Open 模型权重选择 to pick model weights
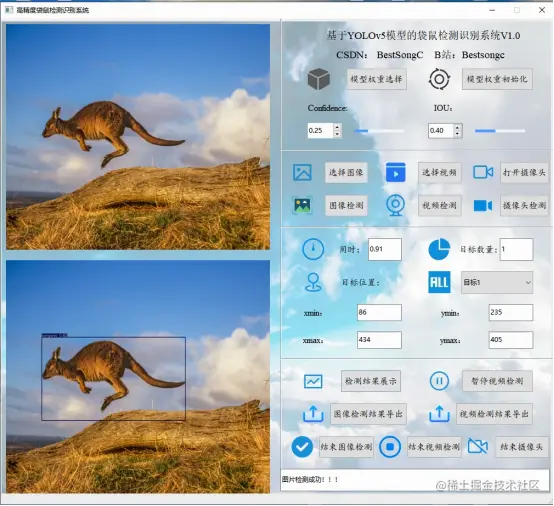 pos(376,79)
